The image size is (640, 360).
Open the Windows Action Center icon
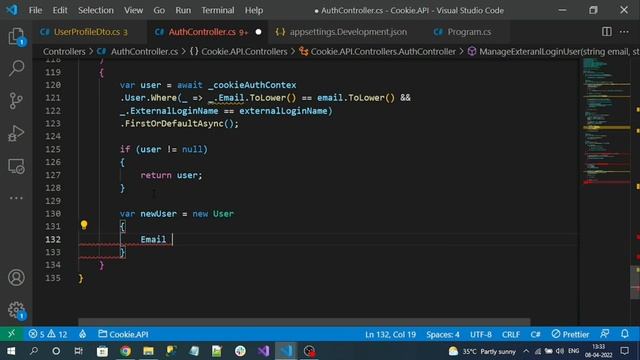(624, 351)
